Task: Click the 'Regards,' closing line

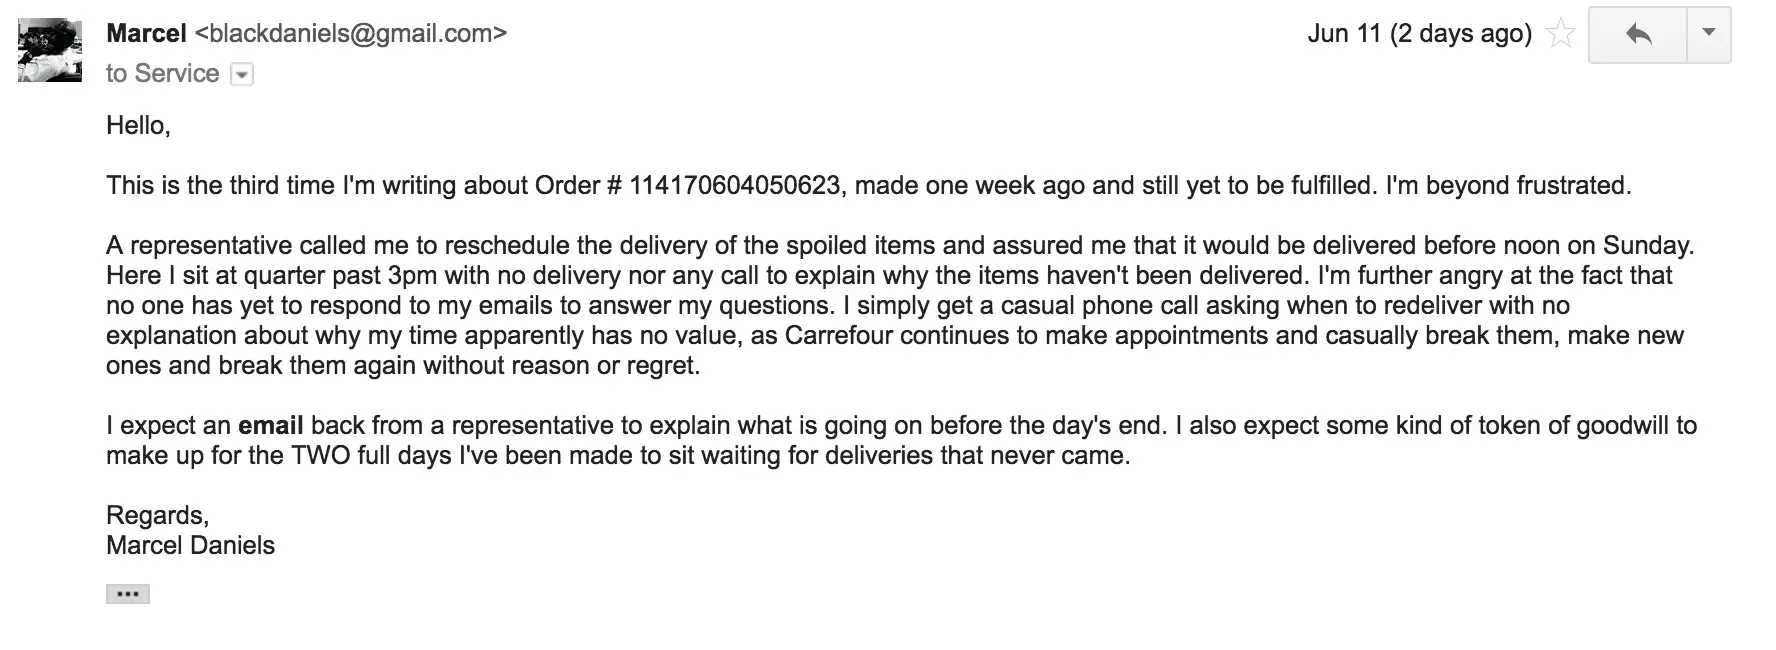Action: pyautogui.click(x=157, y=516)
